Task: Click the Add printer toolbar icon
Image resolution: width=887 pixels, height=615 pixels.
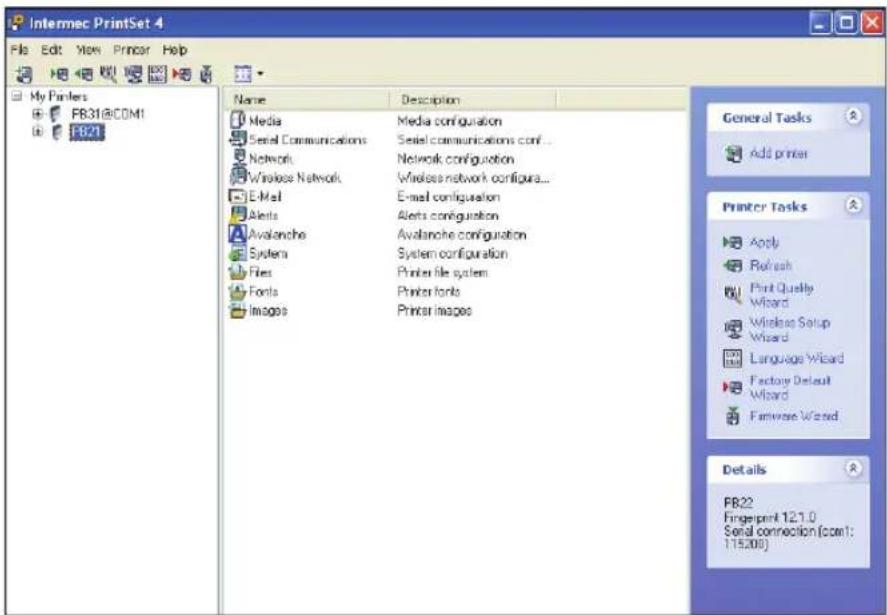Action: coord(23,74)
